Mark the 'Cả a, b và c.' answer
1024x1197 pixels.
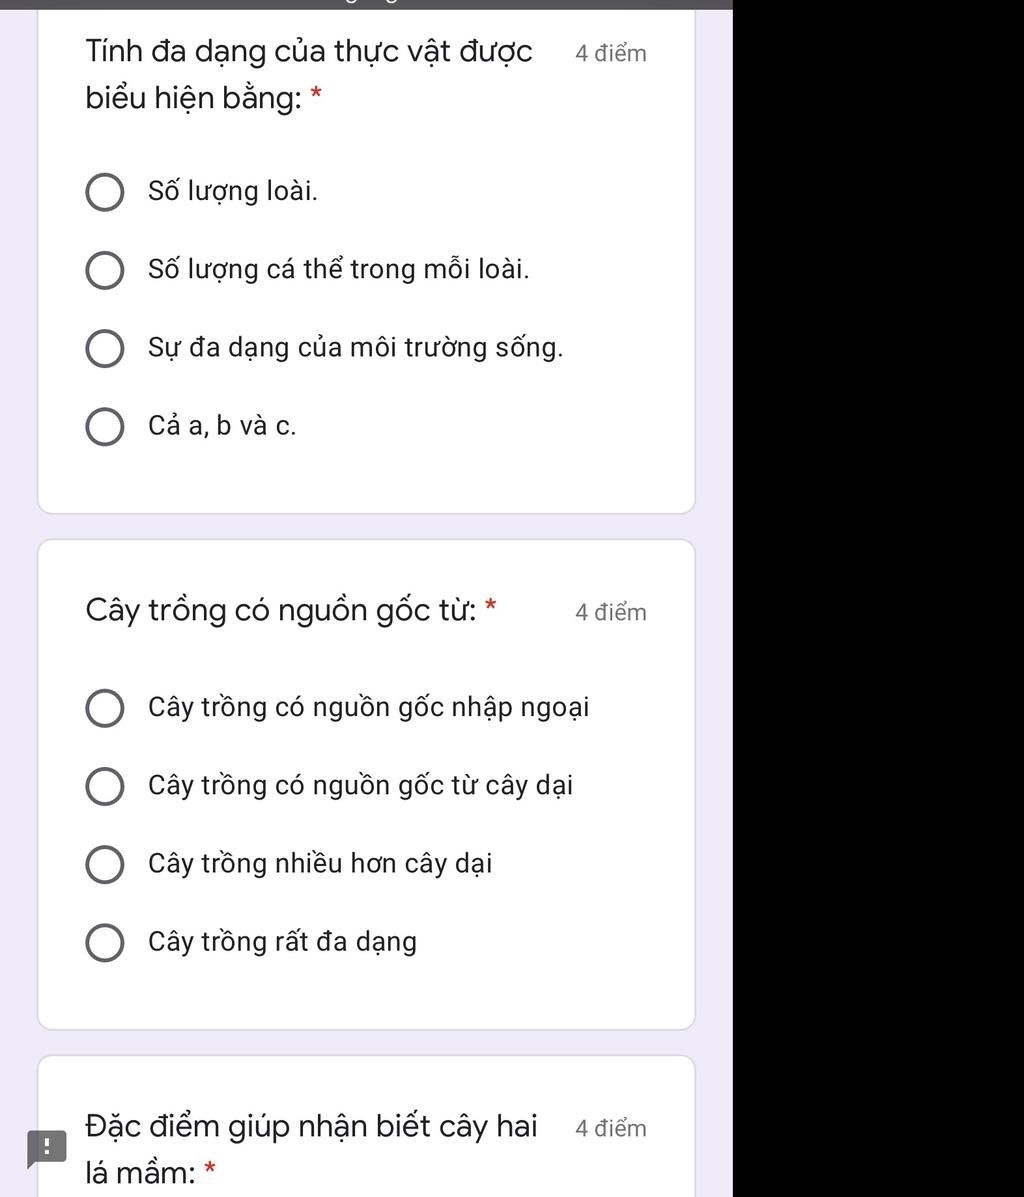tap(105, 427)
